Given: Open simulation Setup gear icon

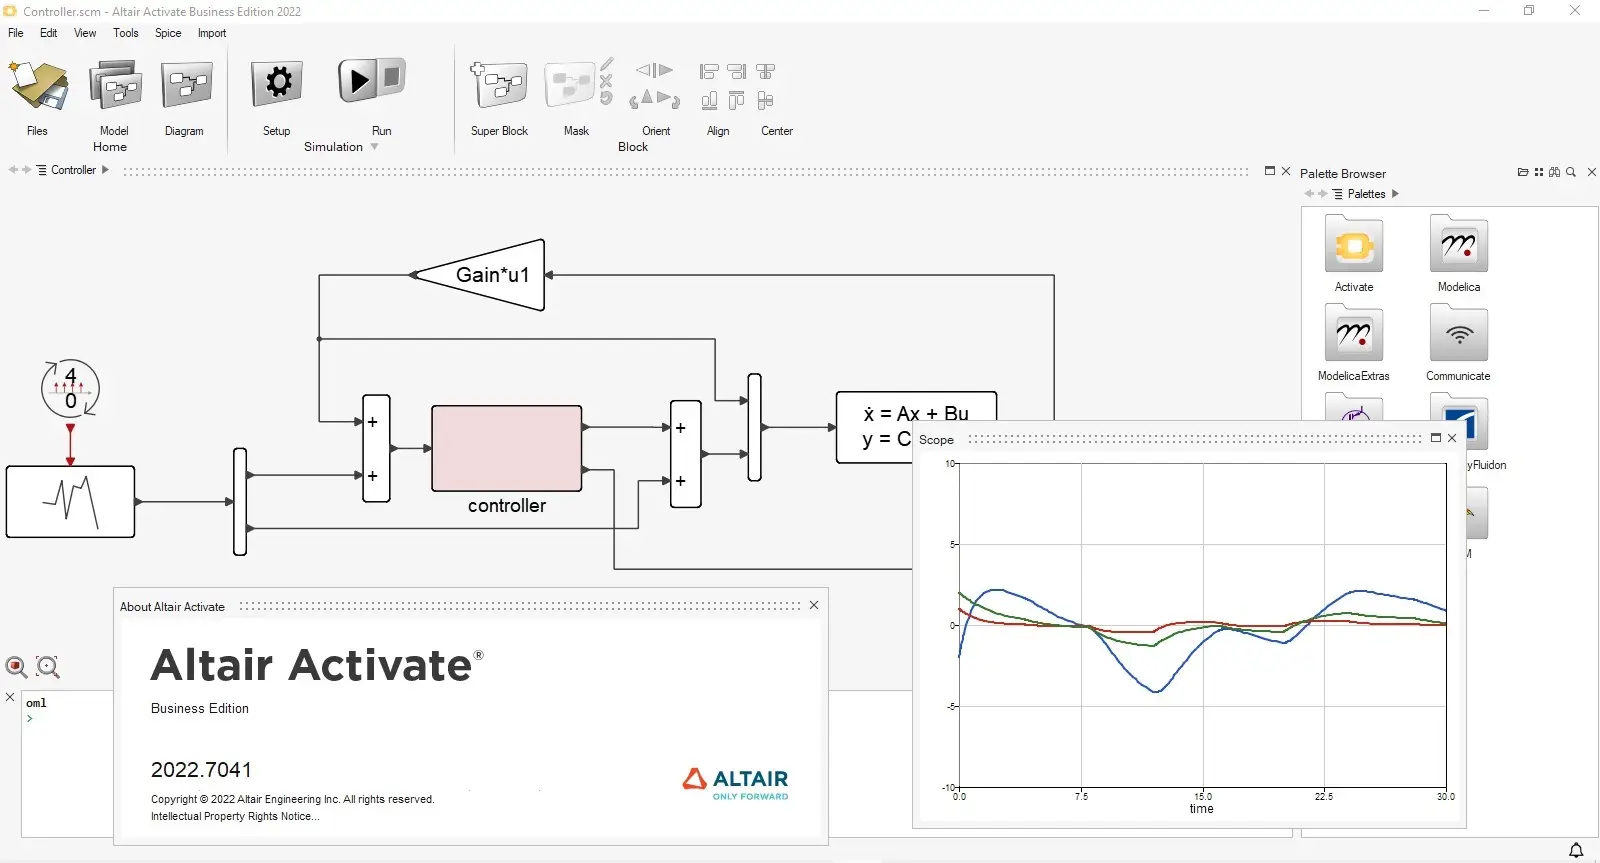Looking at the screenshot, I should click(x=277, y=83).
